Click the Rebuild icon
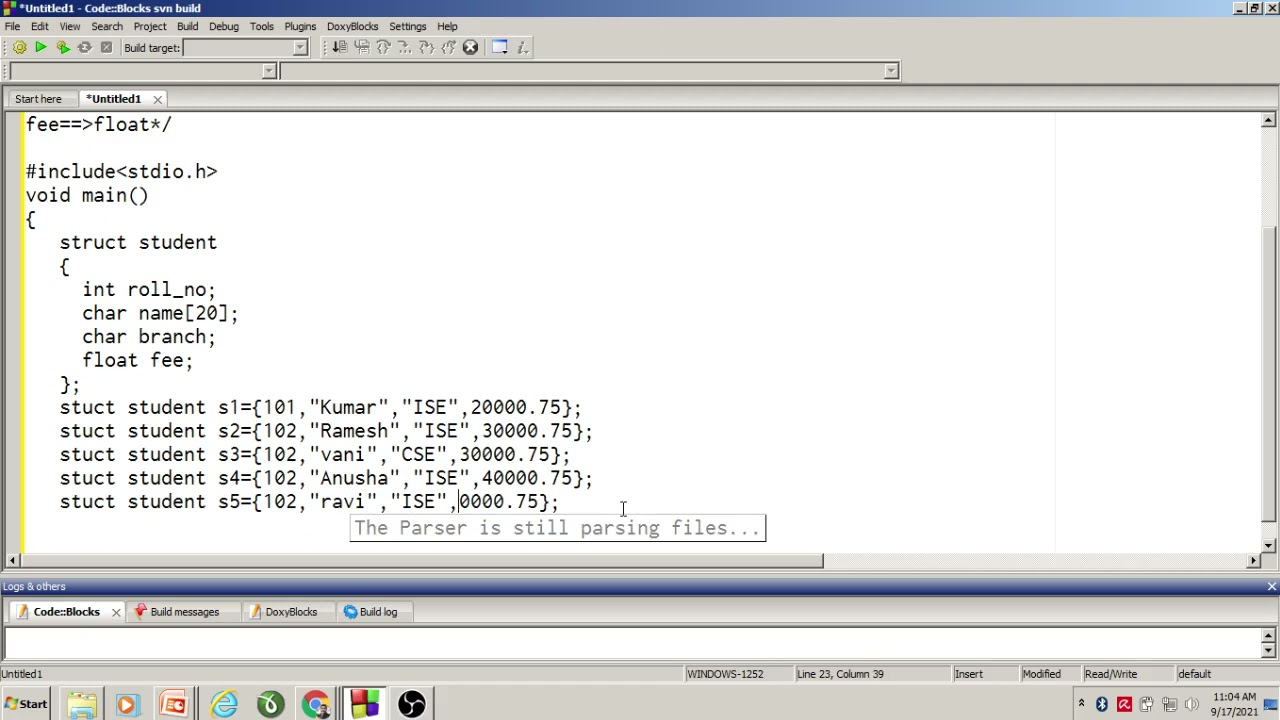 [x=85, y=47]
